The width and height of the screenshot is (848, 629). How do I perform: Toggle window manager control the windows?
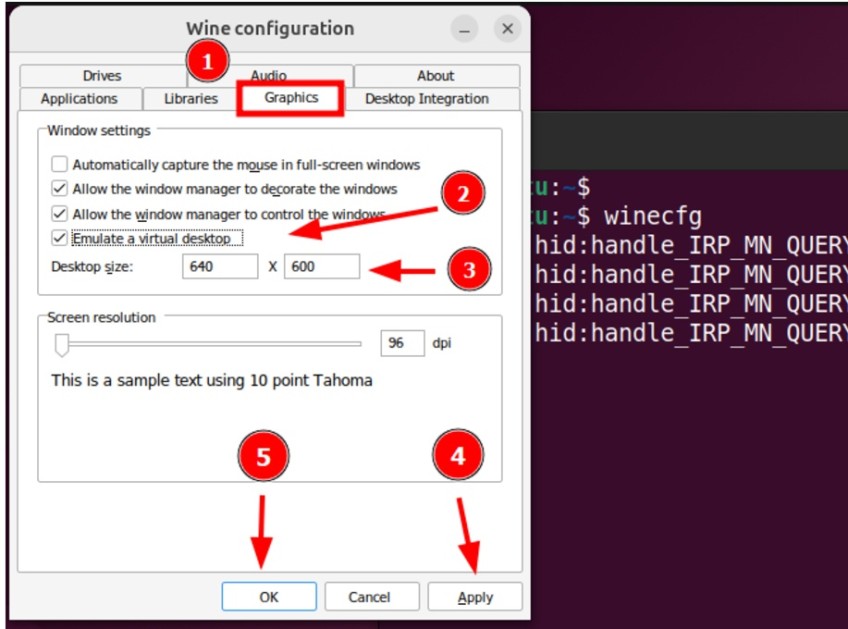point(60,214)
